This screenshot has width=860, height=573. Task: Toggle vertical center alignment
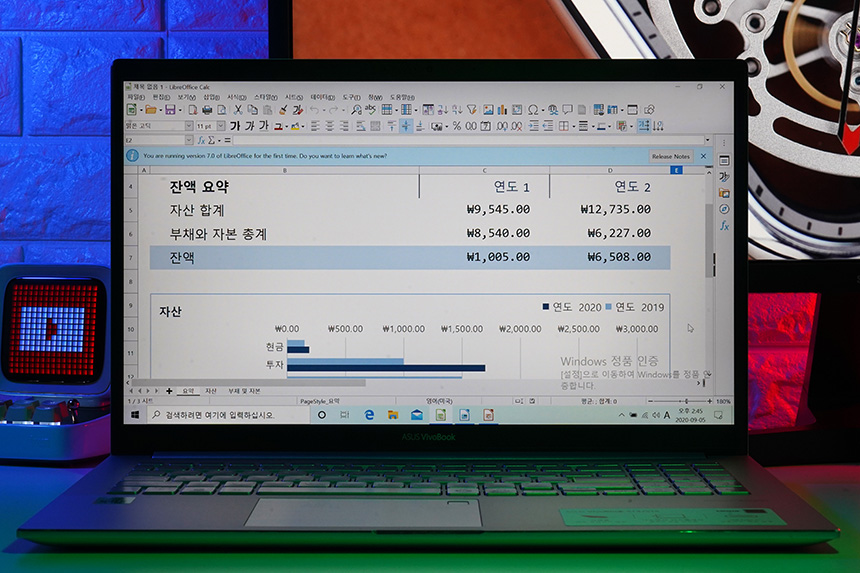tap(406, 126)
